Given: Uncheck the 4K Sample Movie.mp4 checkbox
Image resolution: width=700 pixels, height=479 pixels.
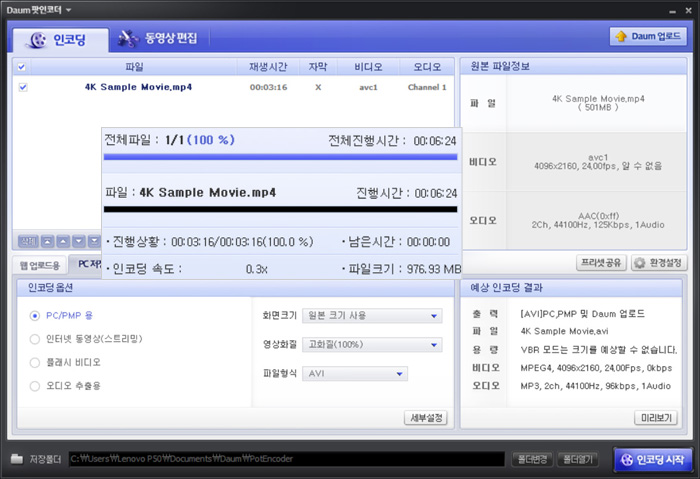Looking at the screenshot, I should tap(23, 87).
